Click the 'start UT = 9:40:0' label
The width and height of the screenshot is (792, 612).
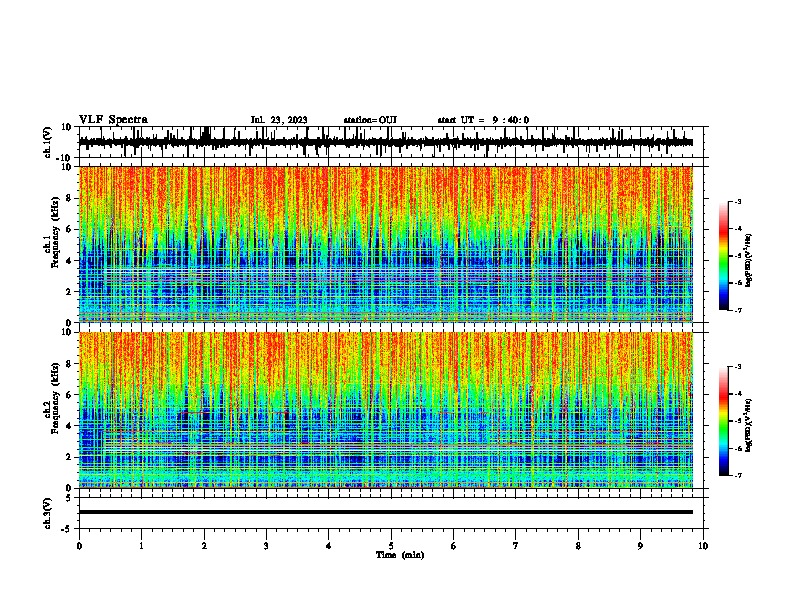(x=483, y=120)
